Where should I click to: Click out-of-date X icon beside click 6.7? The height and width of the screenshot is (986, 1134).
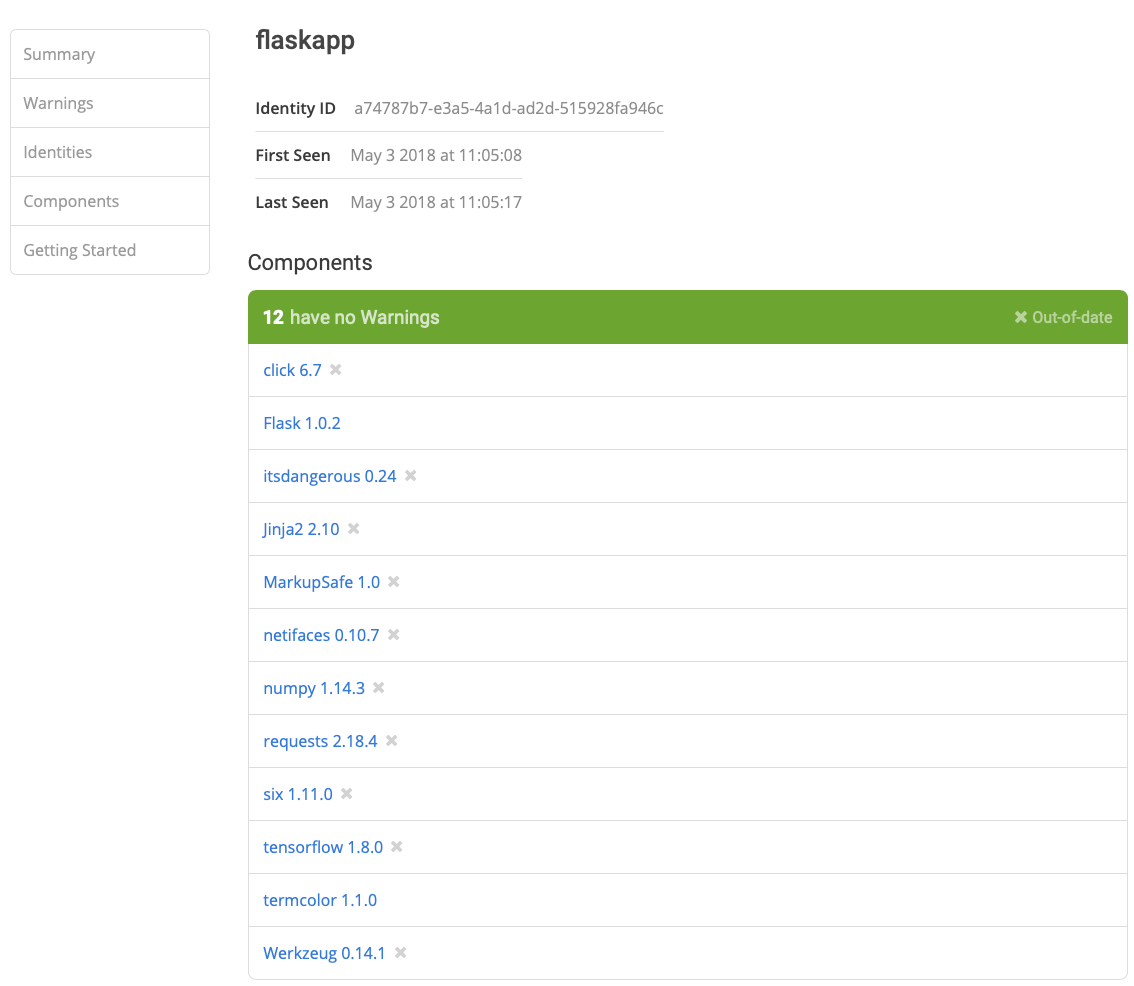point(336,370)
